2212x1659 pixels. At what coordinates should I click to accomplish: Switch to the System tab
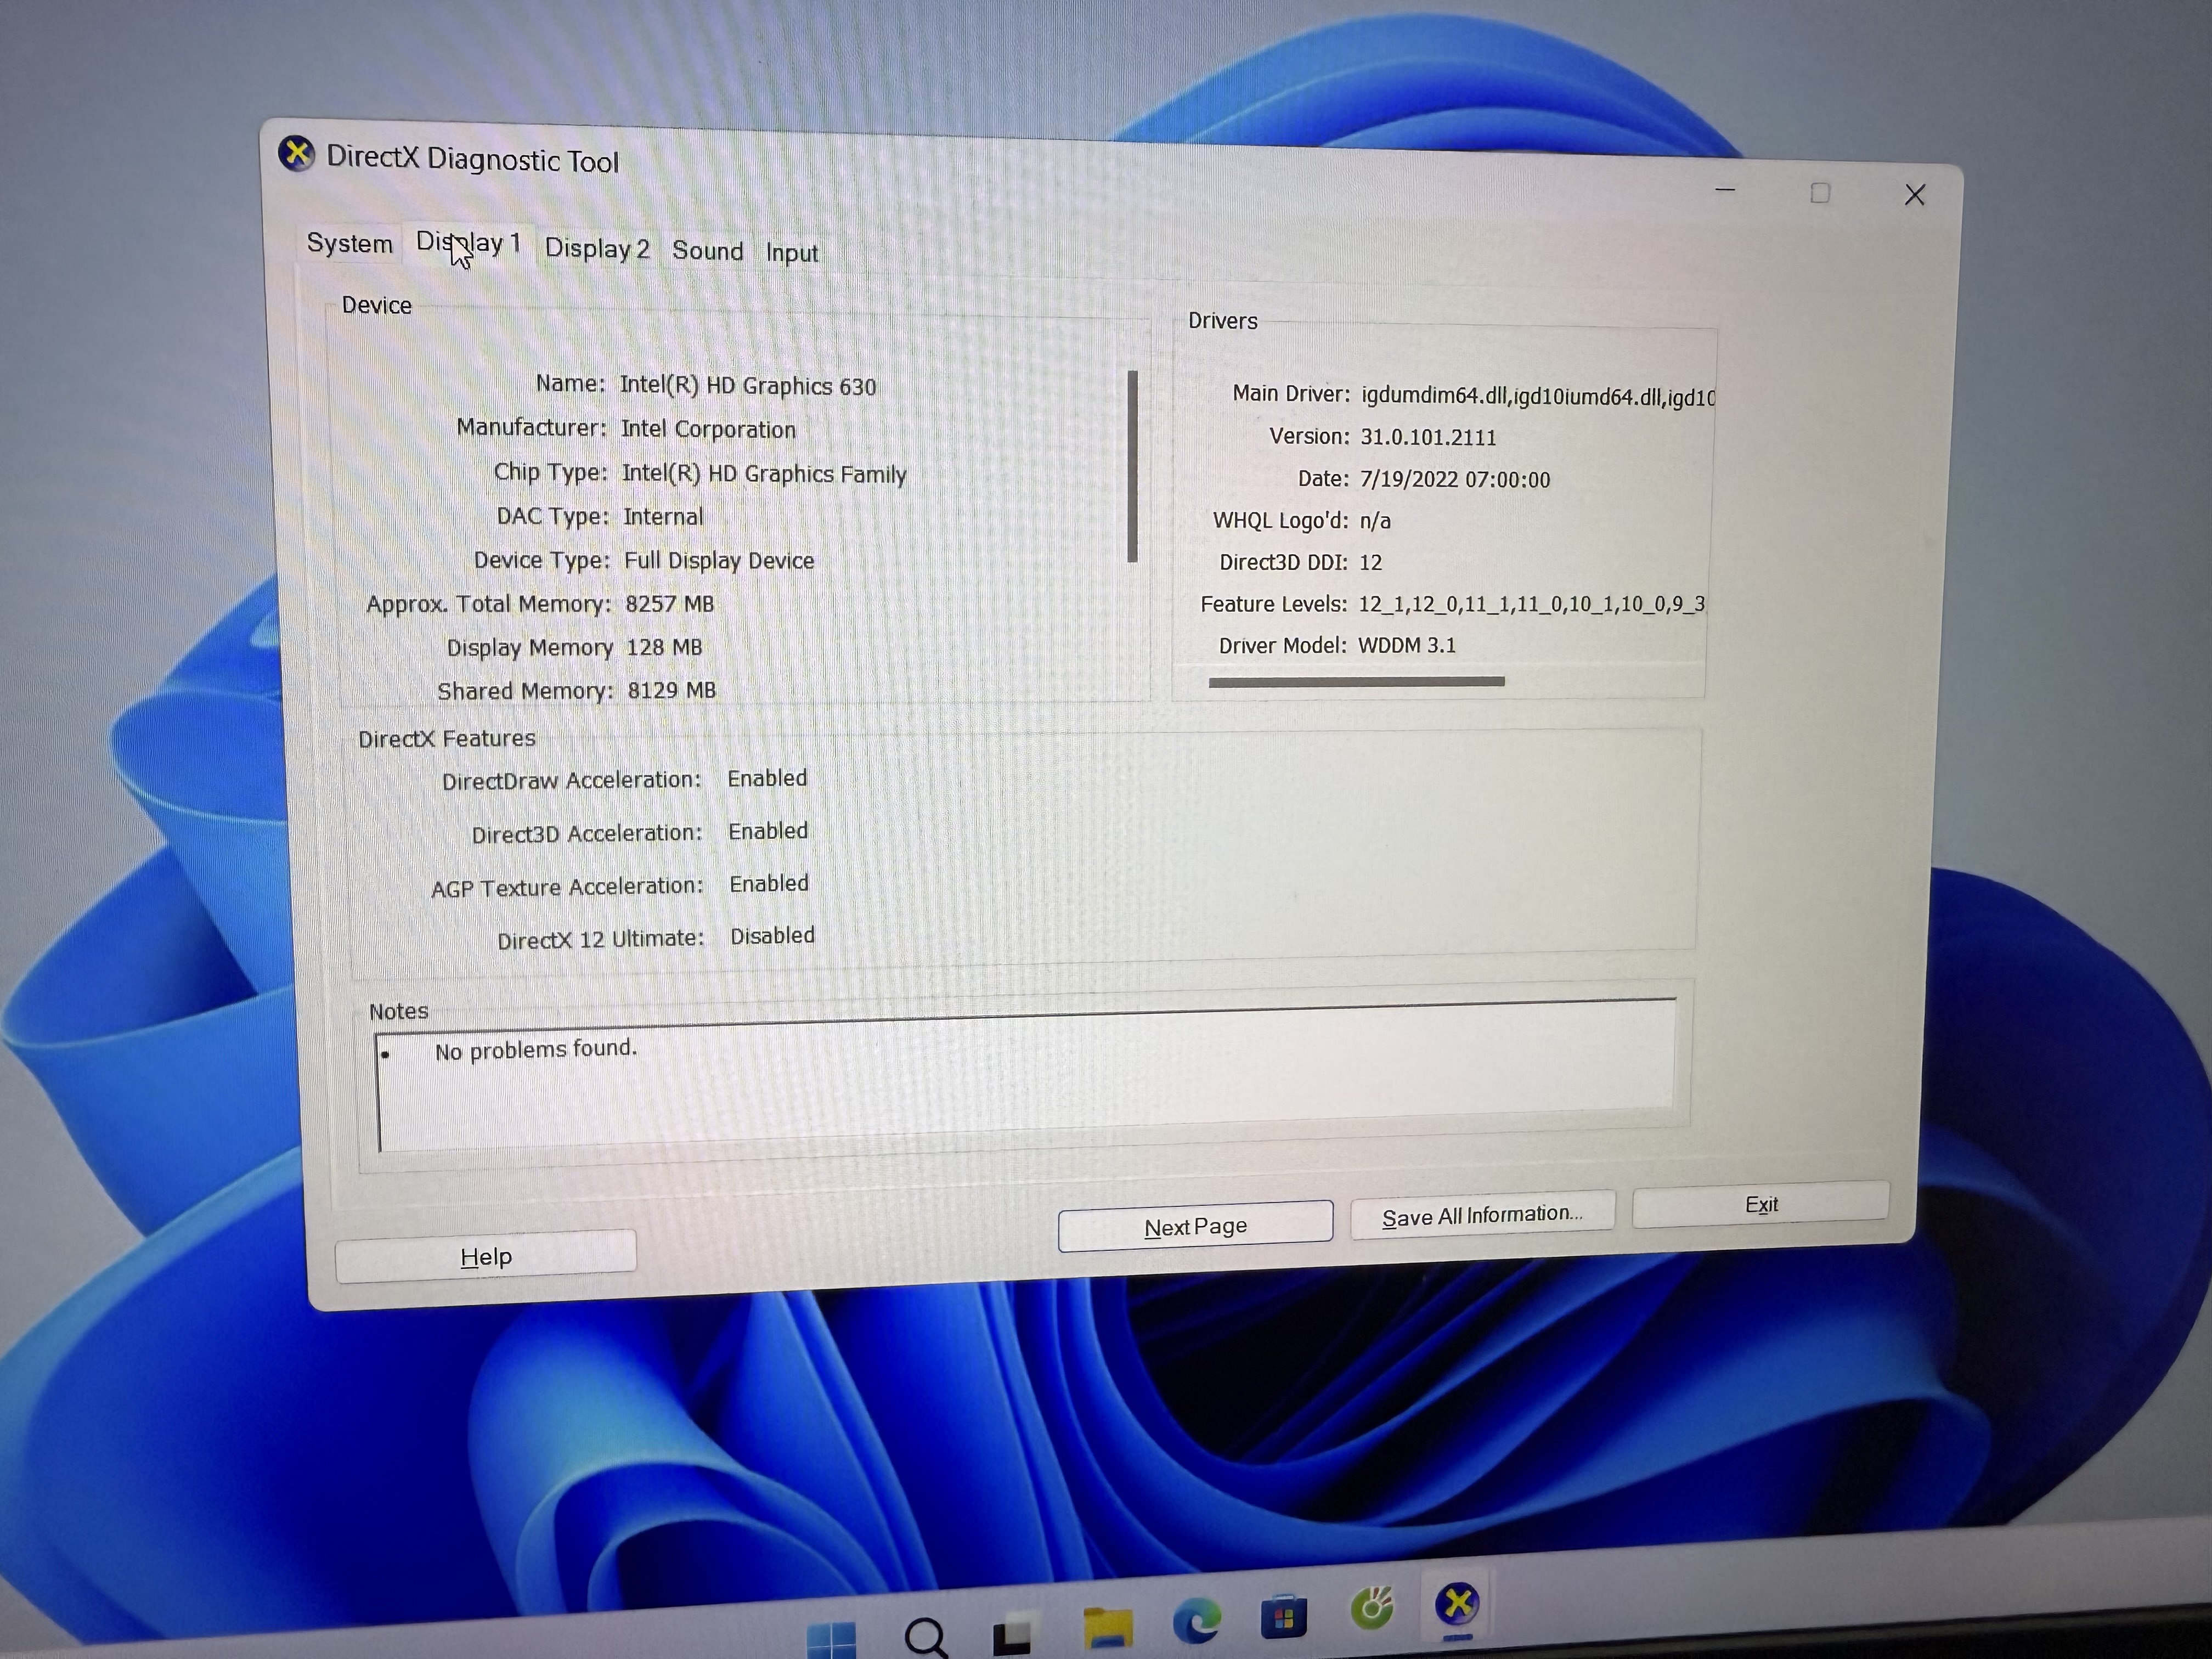[349, 243]
